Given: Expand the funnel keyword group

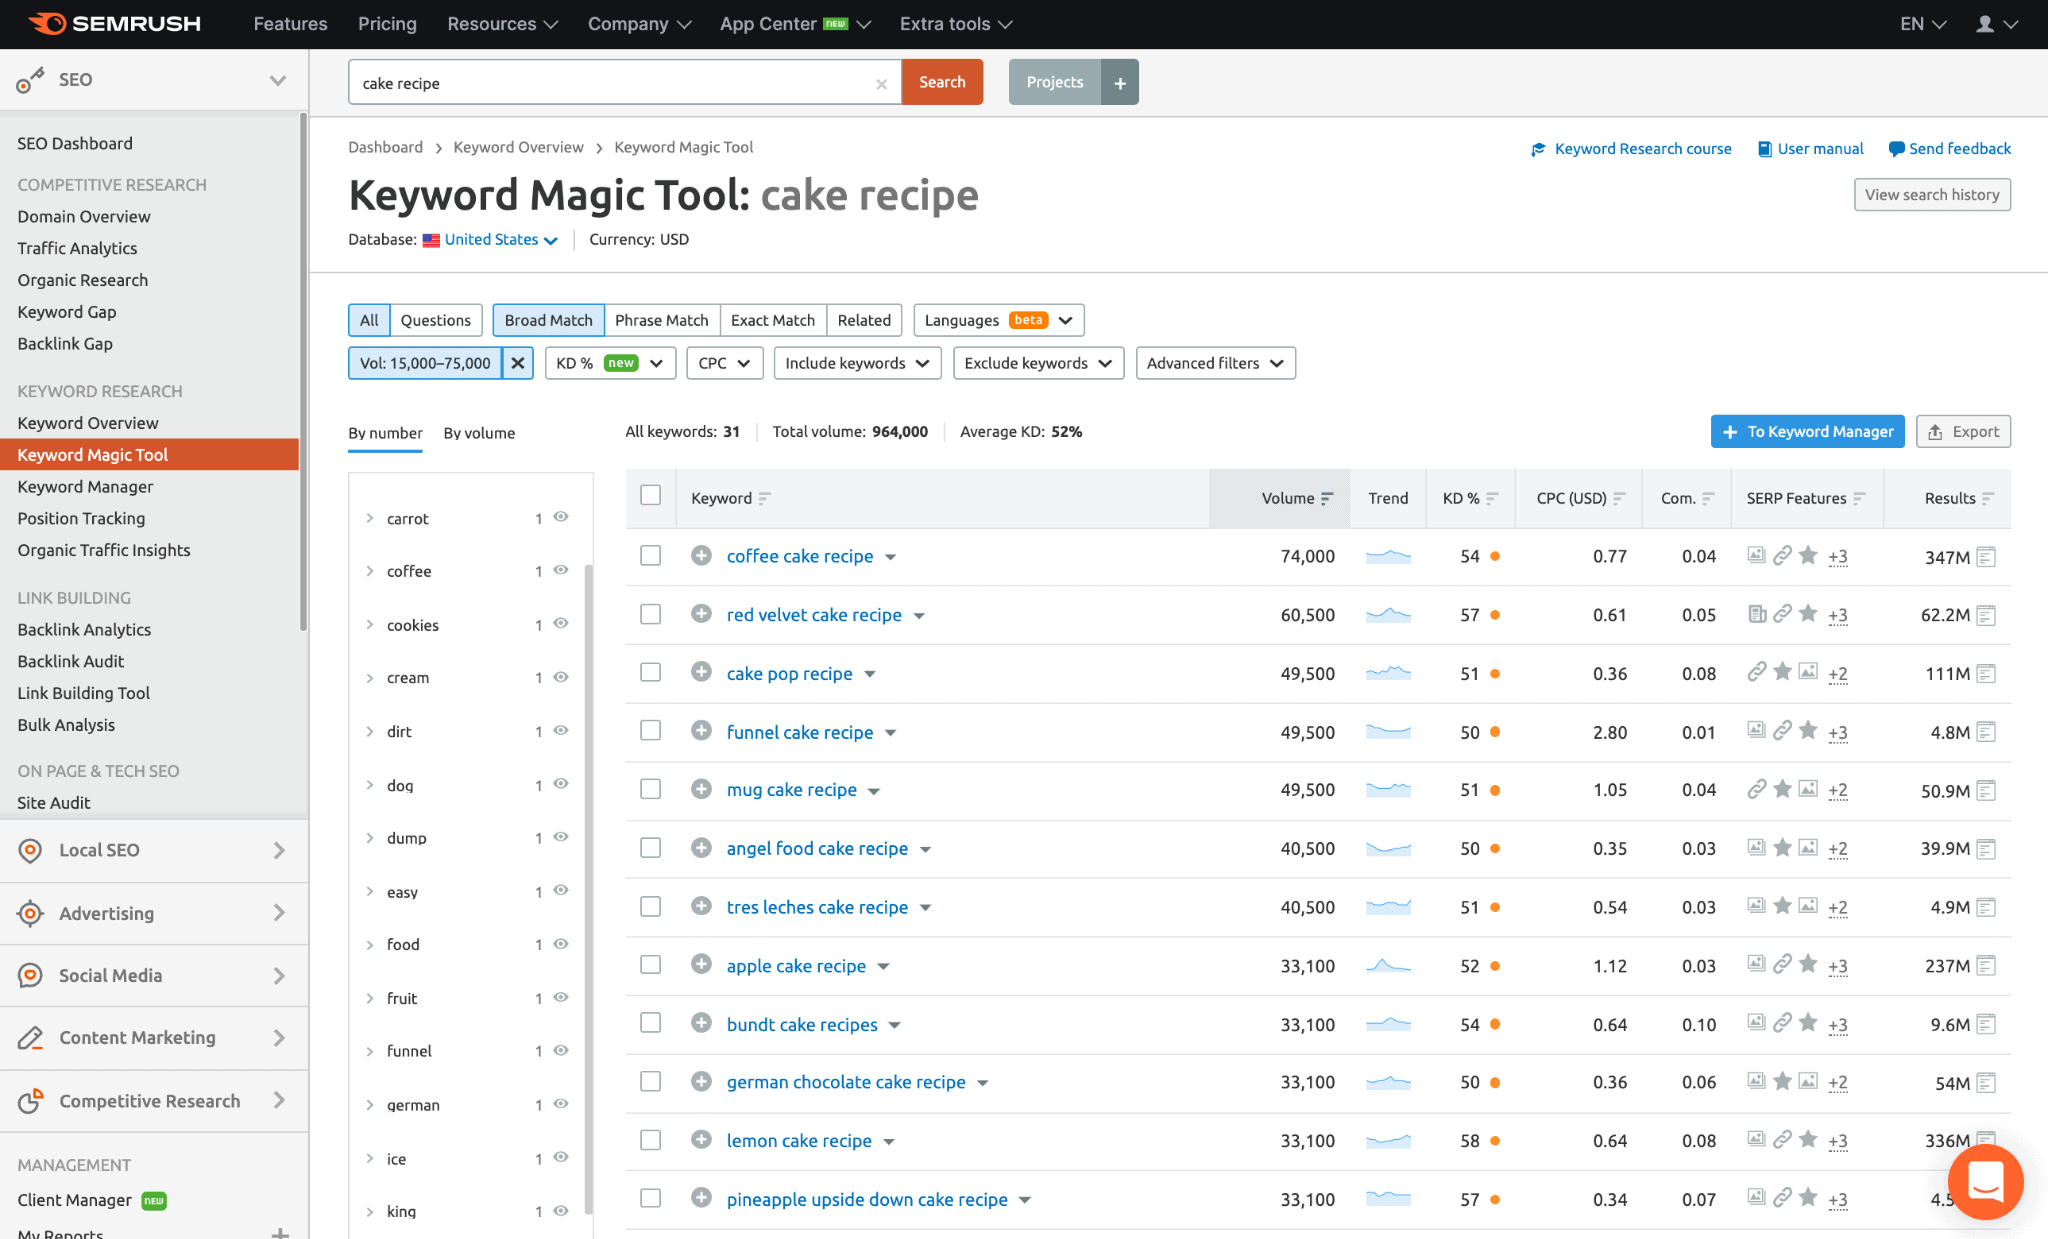Looking at the screenshot, I should coord(370,1051).
